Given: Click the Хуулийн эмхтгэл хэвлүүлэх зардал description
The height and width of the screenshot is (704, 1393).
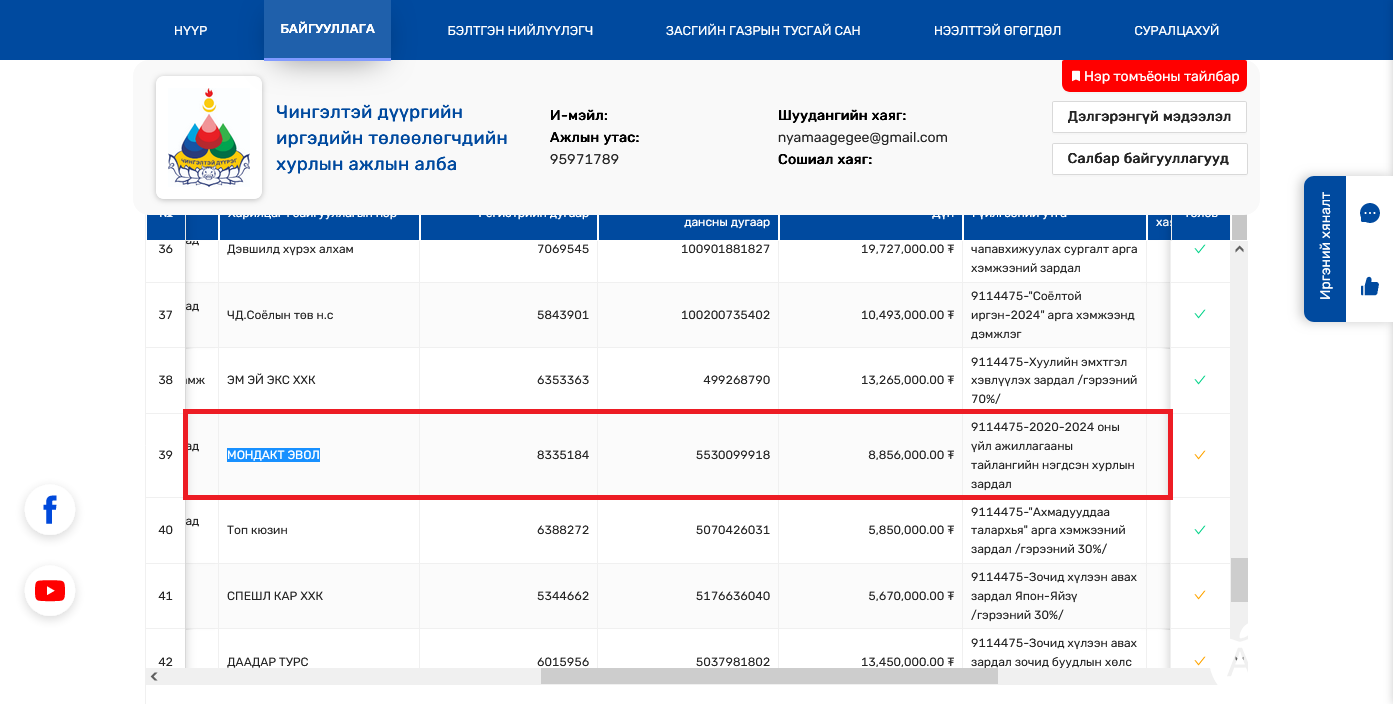Looking at the screenshot, I should (x=1054, y=380).
